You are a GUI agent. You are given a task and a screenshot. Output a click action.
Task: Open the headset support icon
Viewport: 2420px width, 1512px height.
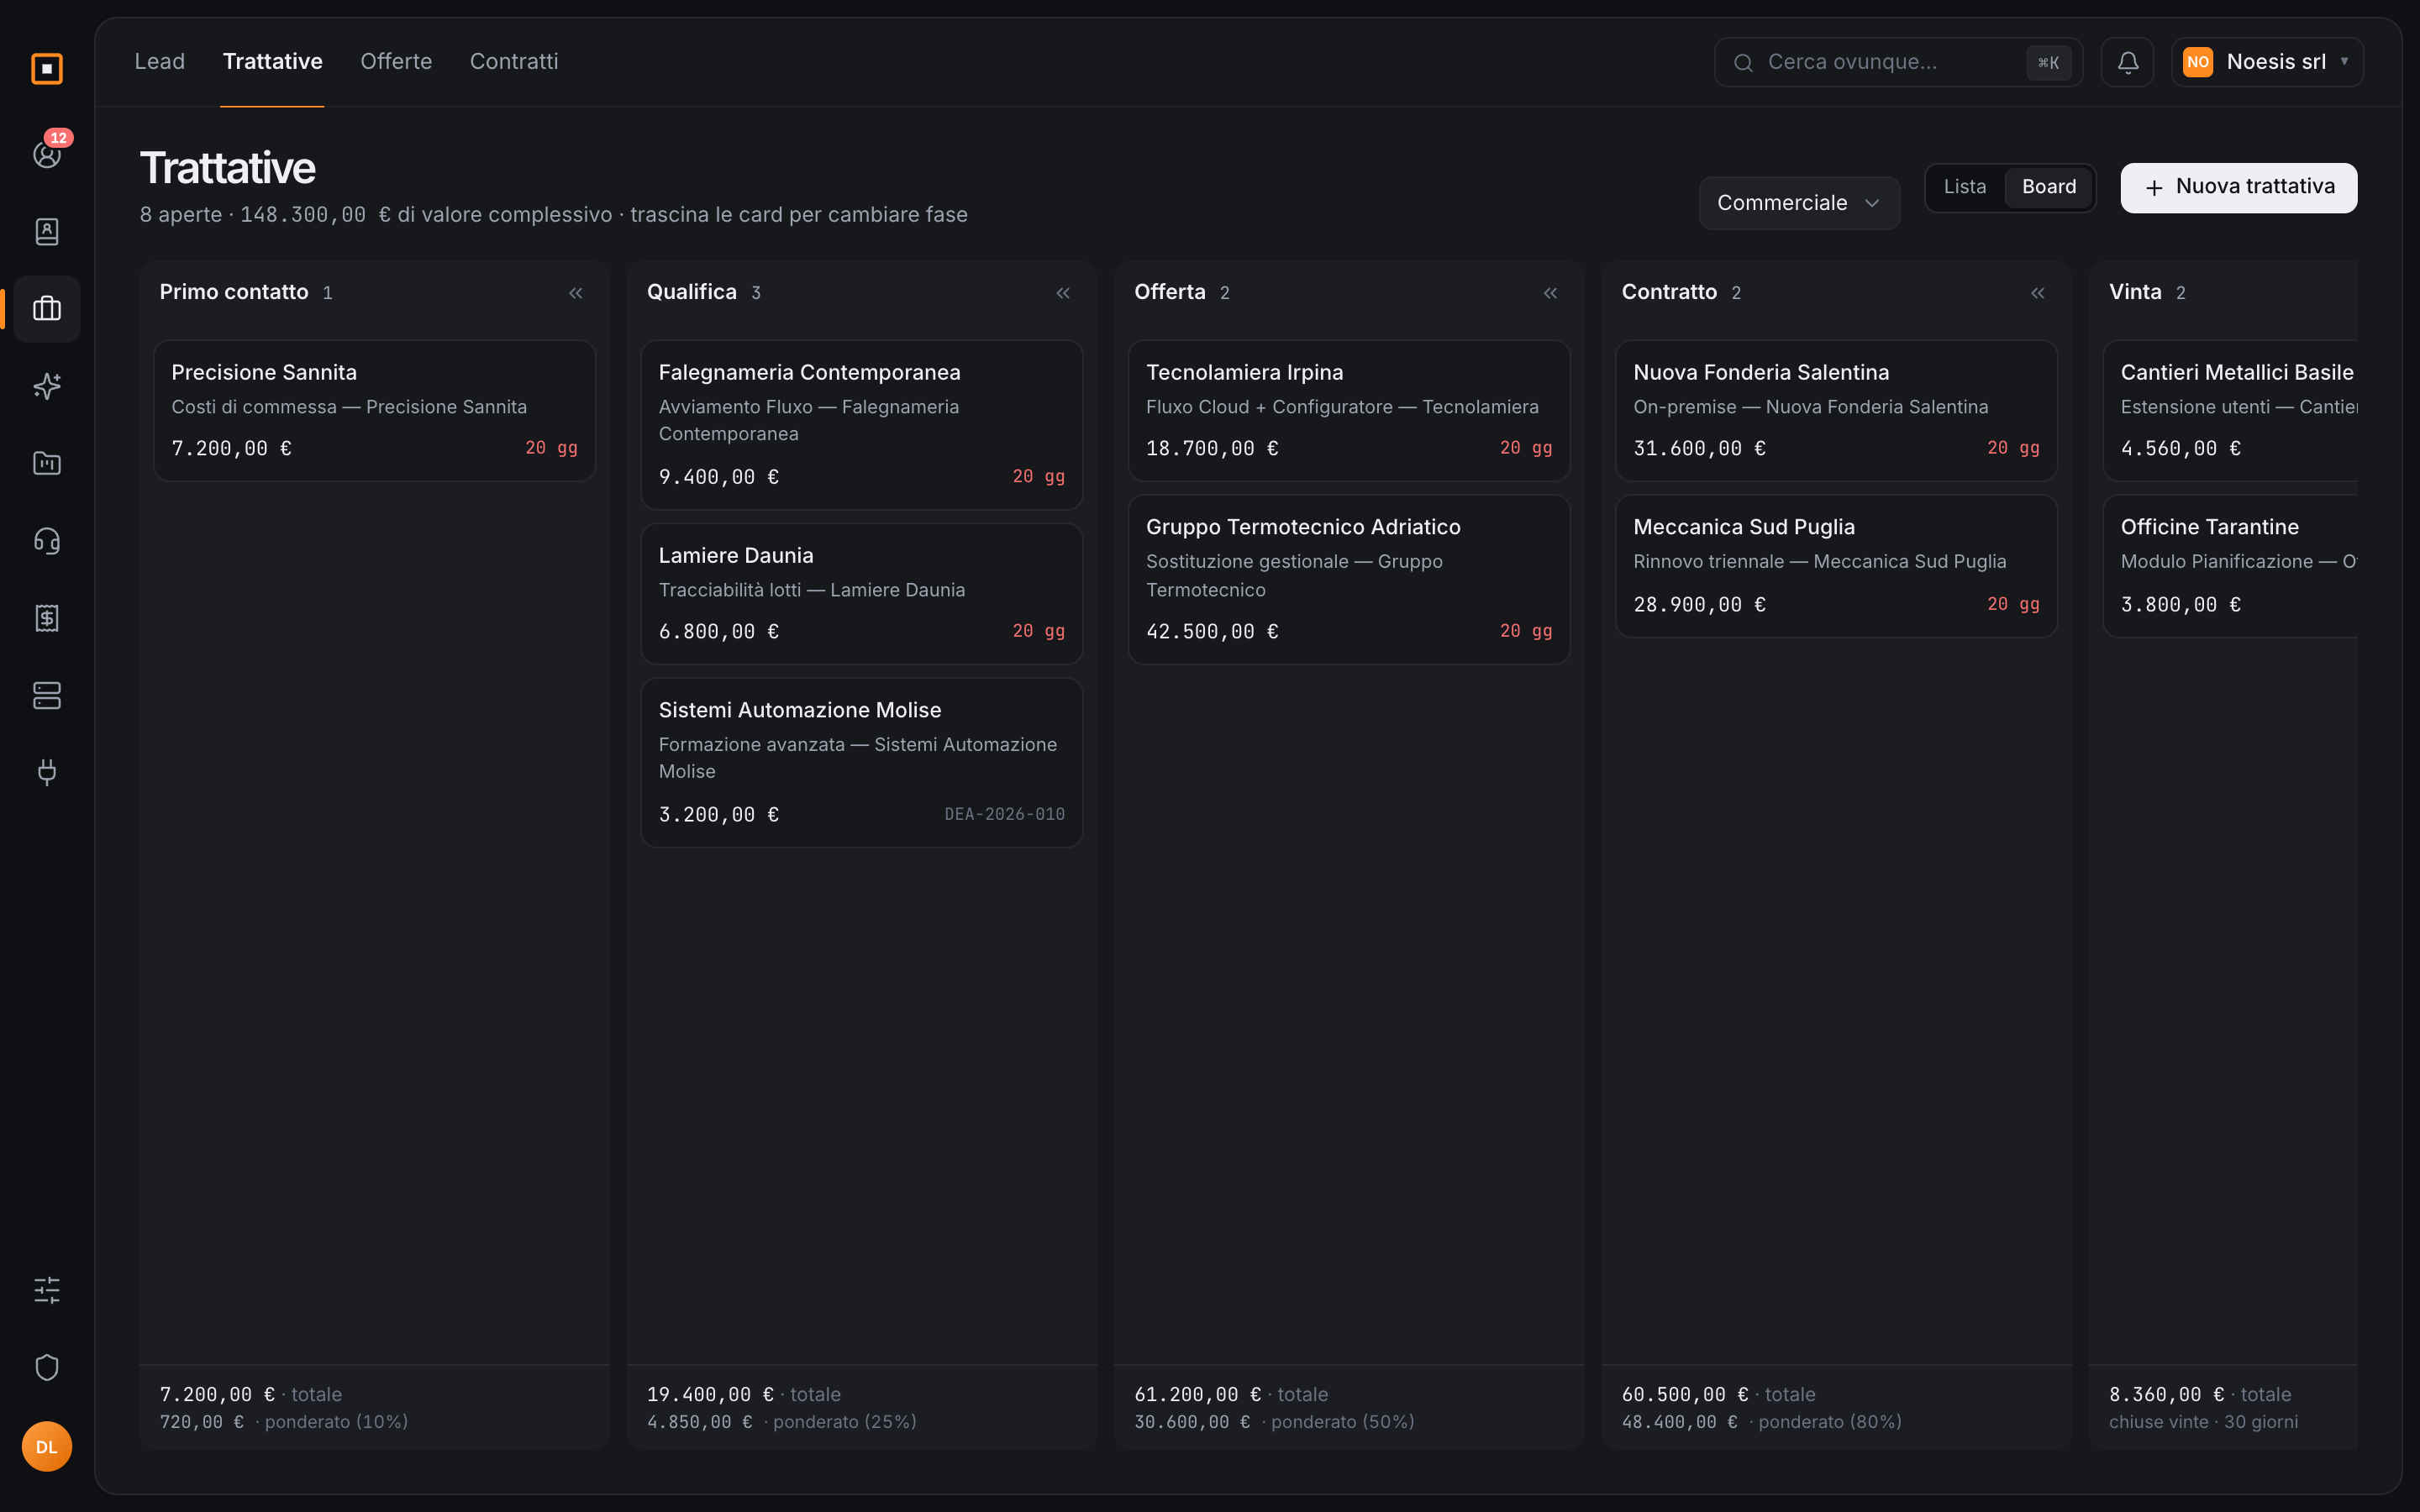pyautogui.click(x=47, y=541)
